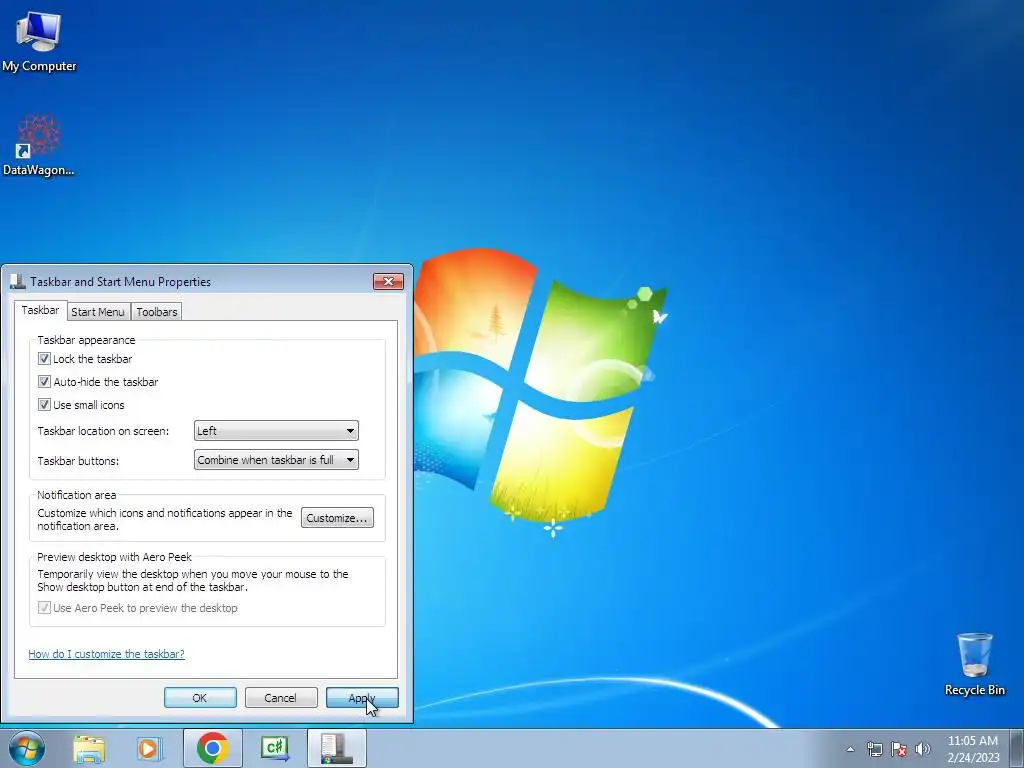
Task: Open the Recycle Bin icon
Action: pyautogui.click(x=974, y=663)
